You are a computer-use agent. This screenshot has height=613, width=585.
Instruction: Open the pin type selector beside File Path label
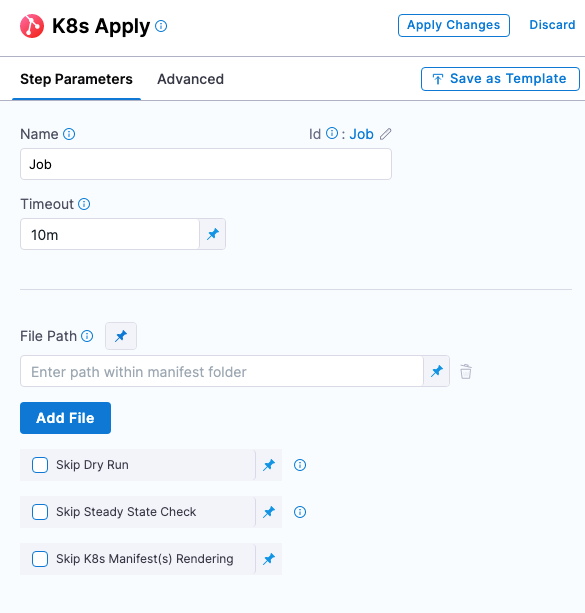pyautogui.click(x=121, y=336)
